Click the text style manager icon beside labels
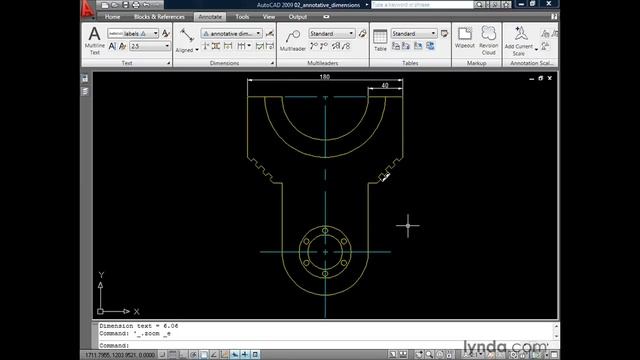Screen dimensions: 640x360 pos(165,33)
